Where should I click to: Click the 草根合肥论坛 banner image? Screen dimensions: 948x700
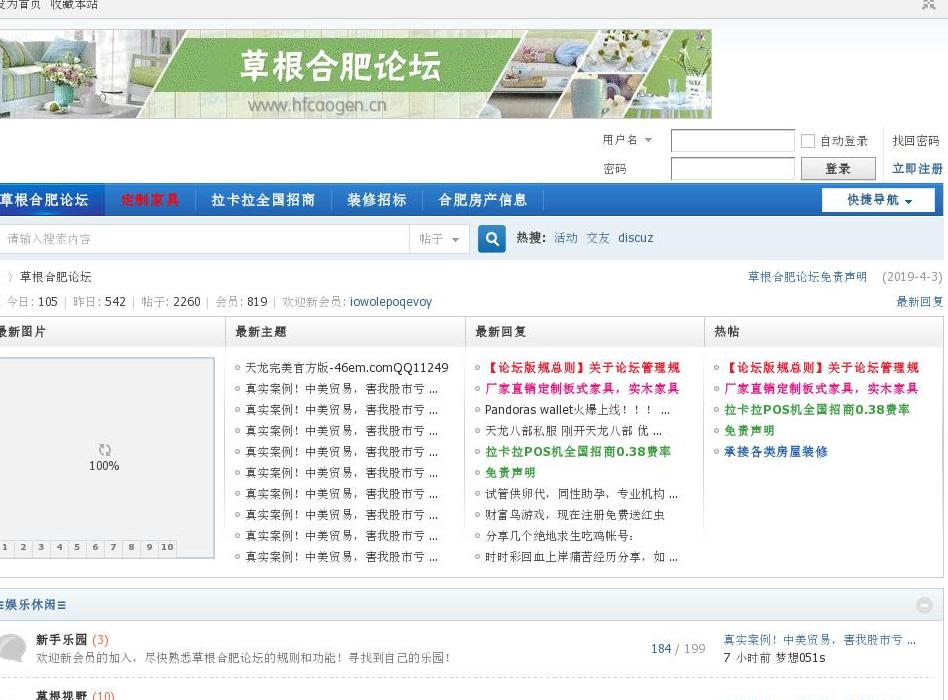point(356,74)
